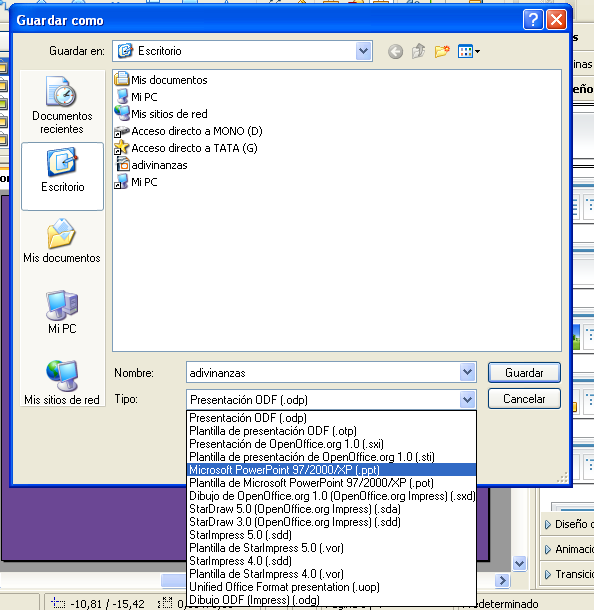Choose StarDraw 5.0 (.sda) format
The width and height of the screenshot is (594, 610).
point(331,509)
